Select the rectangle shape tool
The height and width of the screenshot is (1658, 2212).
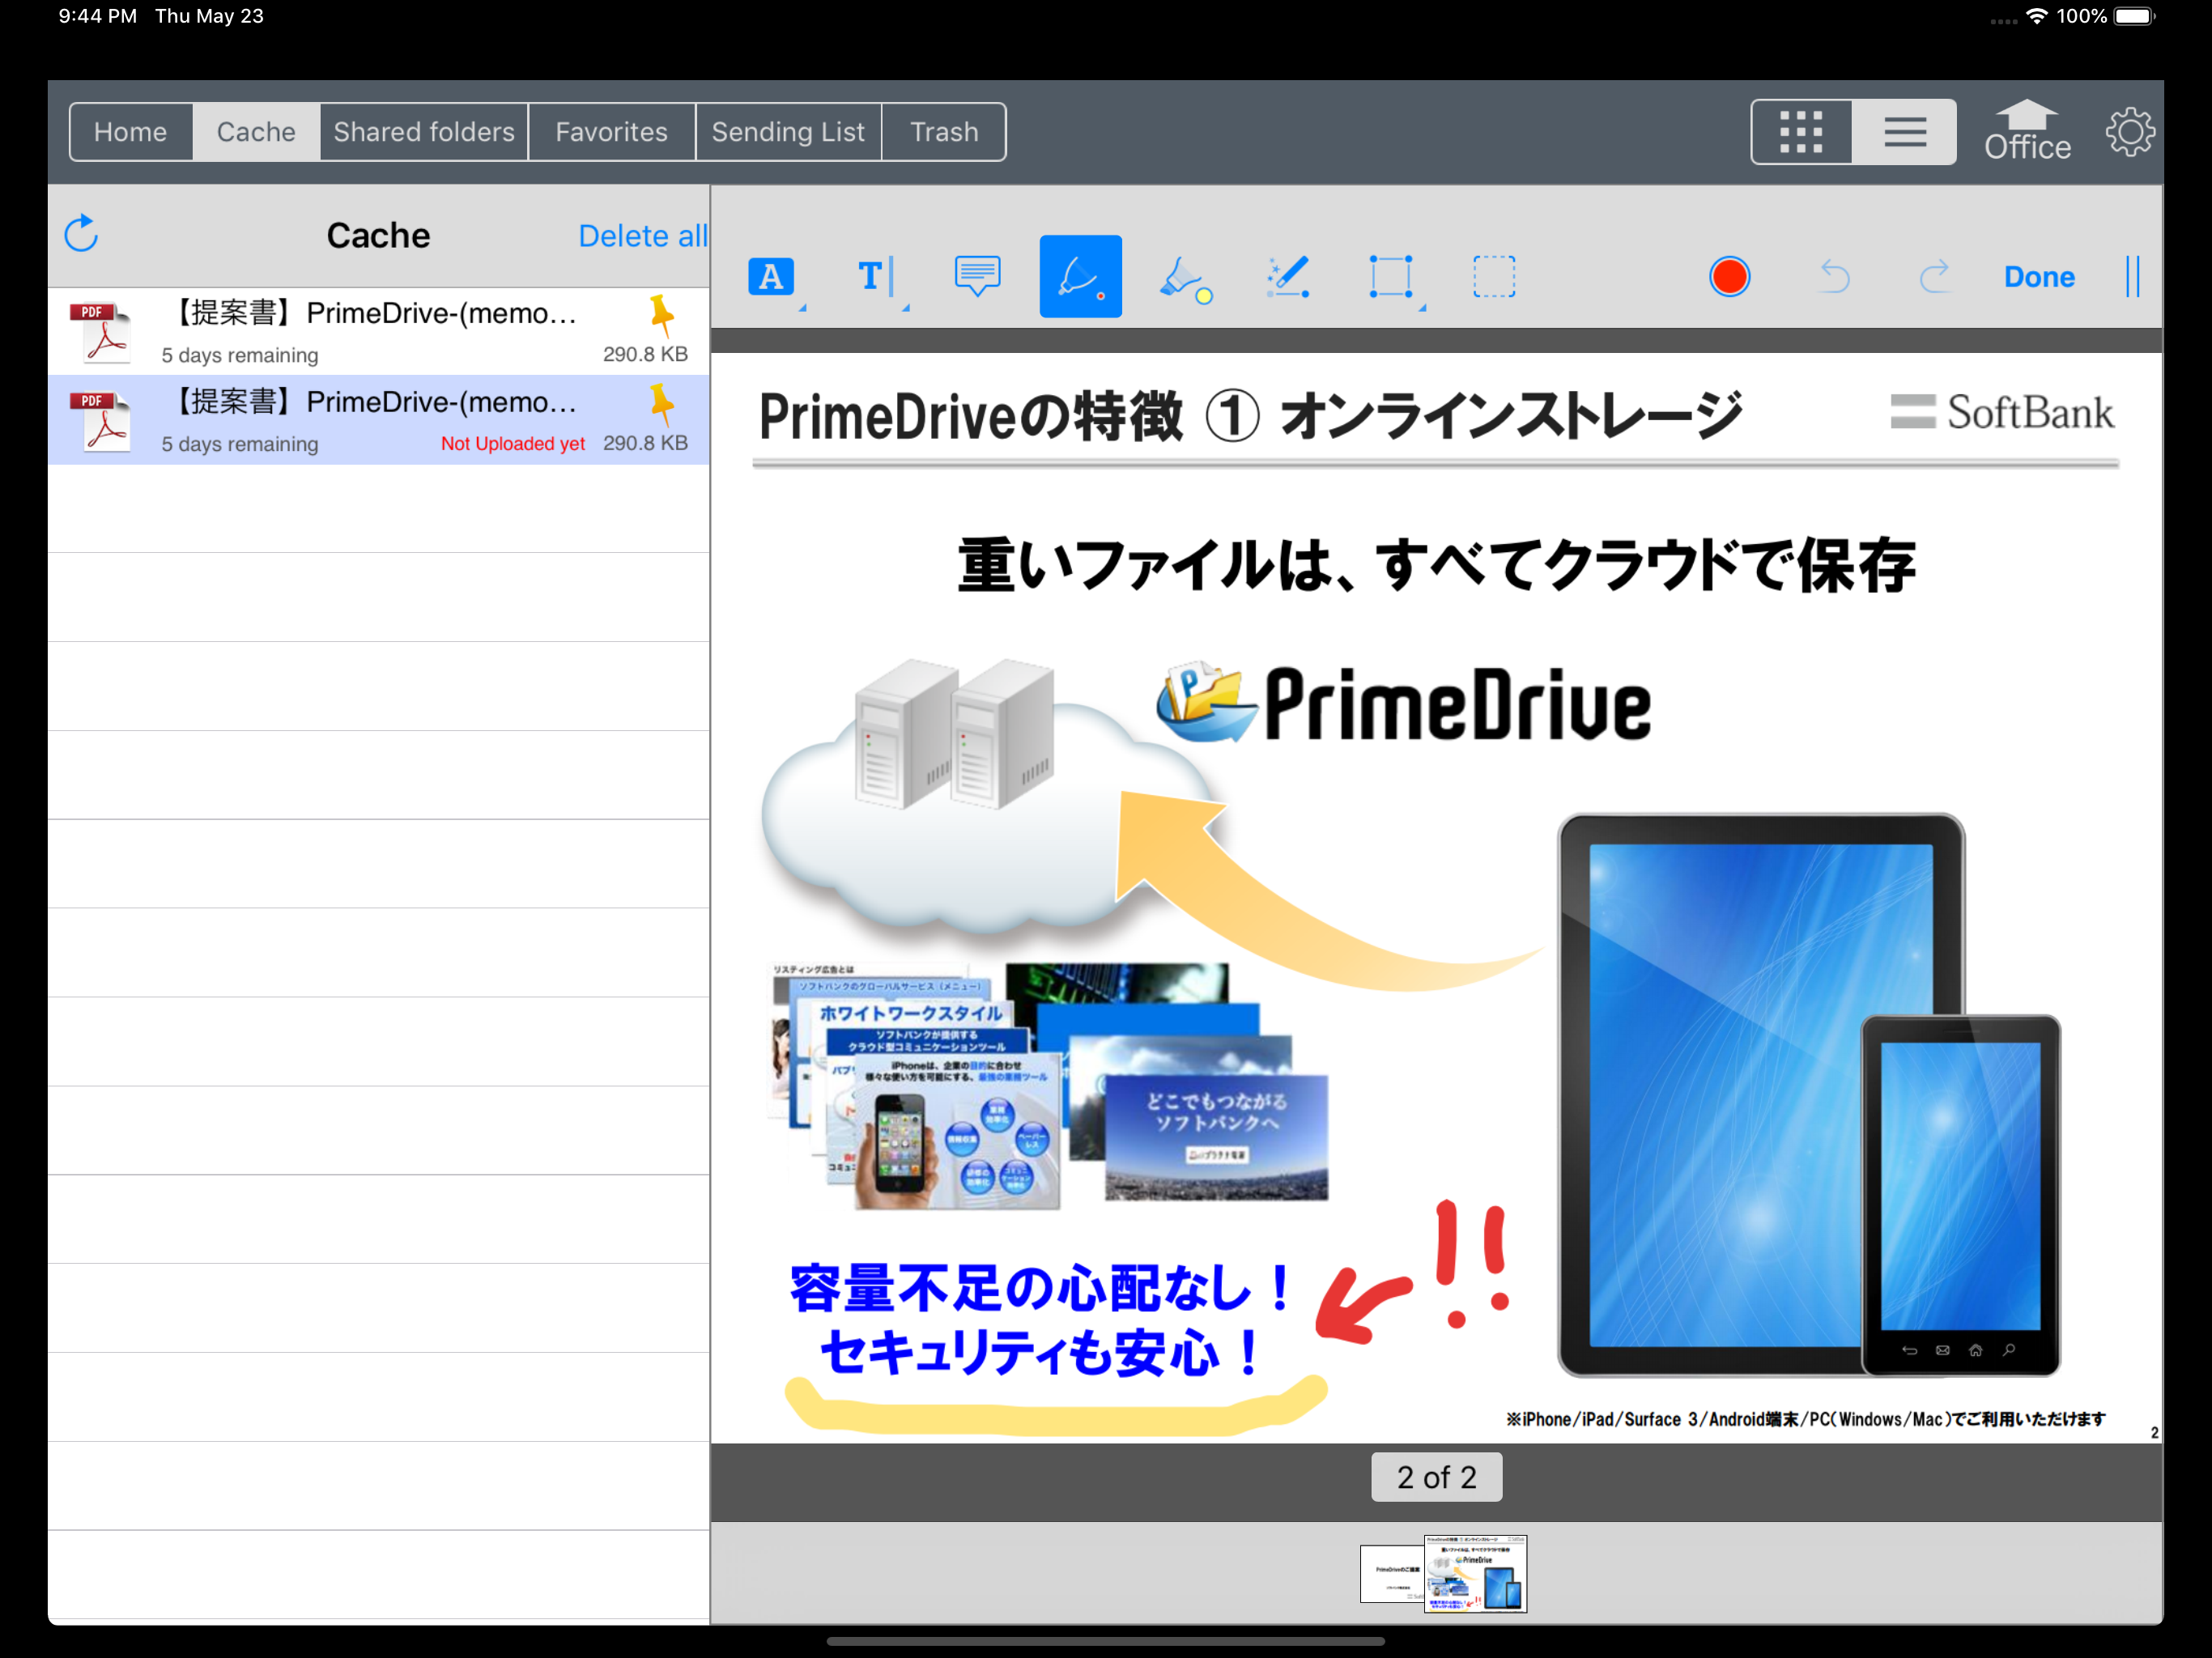1390,277
